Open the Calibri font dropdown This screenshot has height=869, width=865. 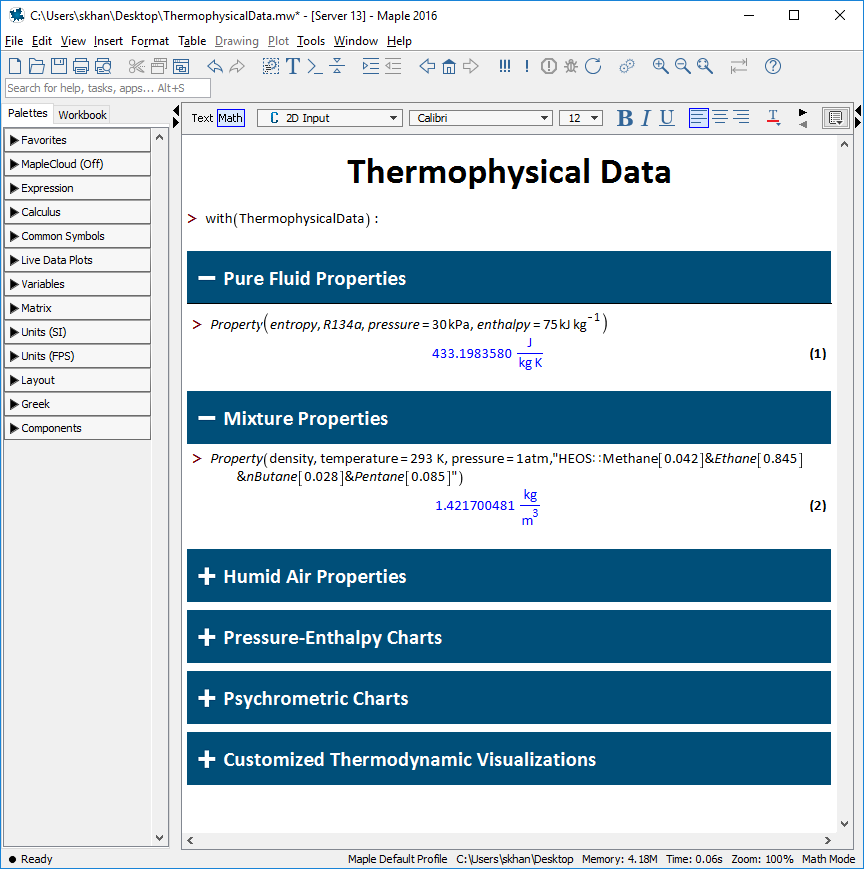480,118
